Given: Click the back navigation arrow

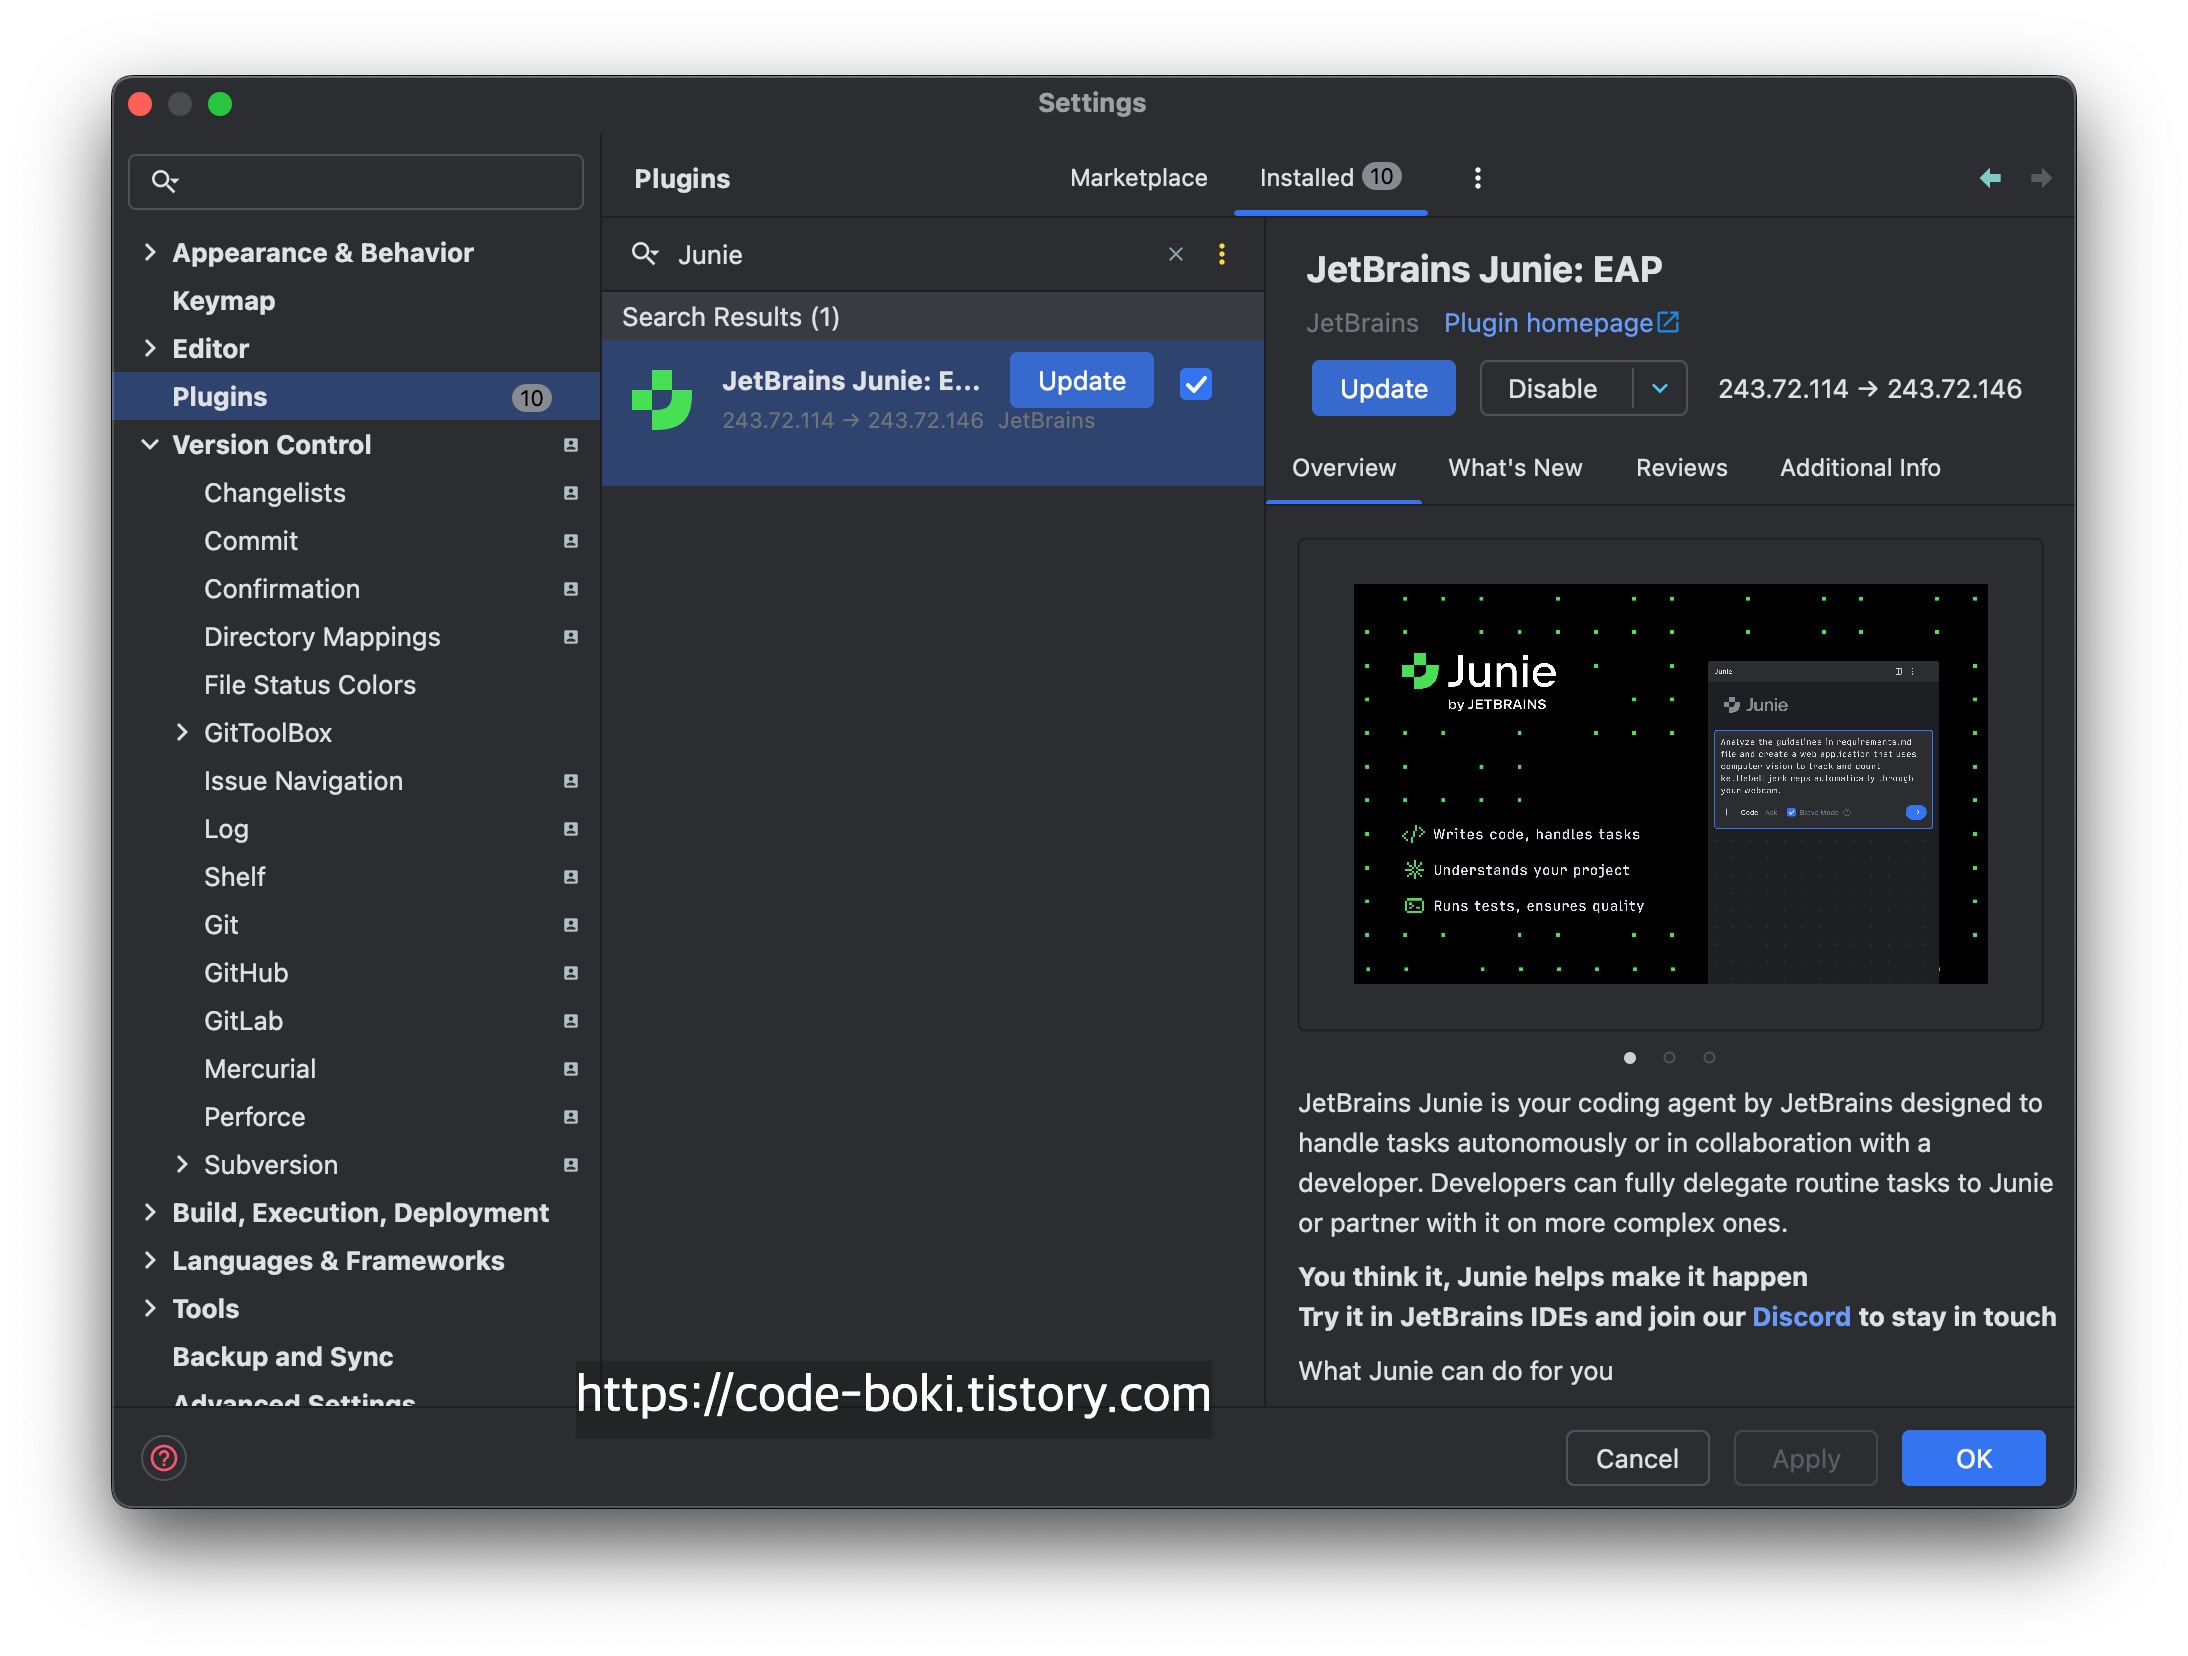Looking at the screenshot, I should [x=1990, y=178].
